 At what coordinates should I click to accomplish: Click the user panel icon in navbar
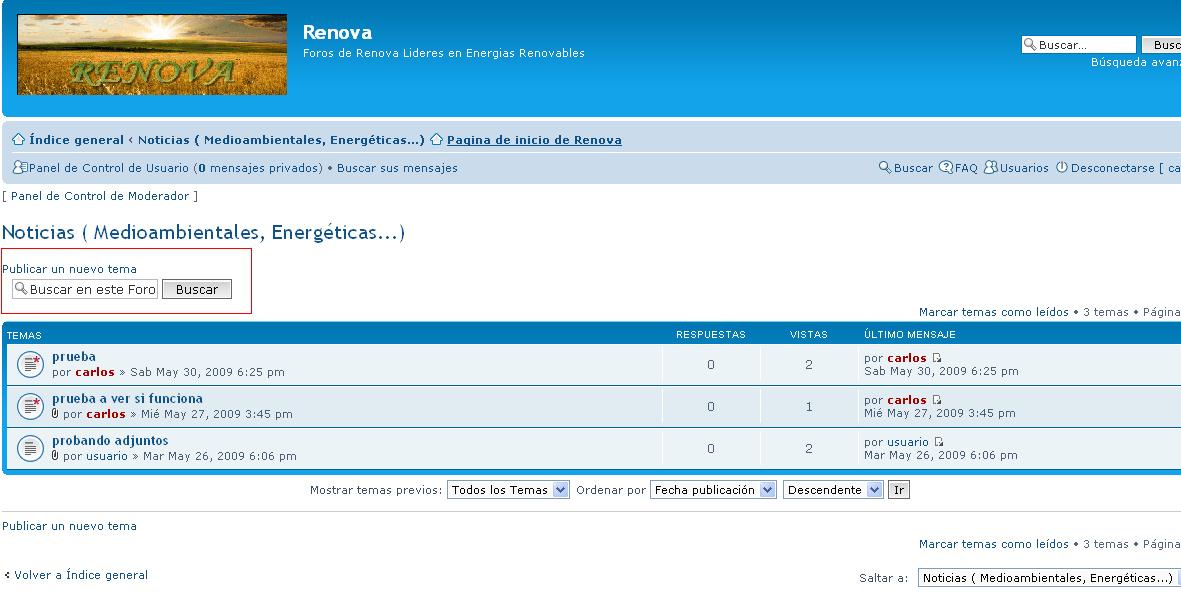pos(20,167)
